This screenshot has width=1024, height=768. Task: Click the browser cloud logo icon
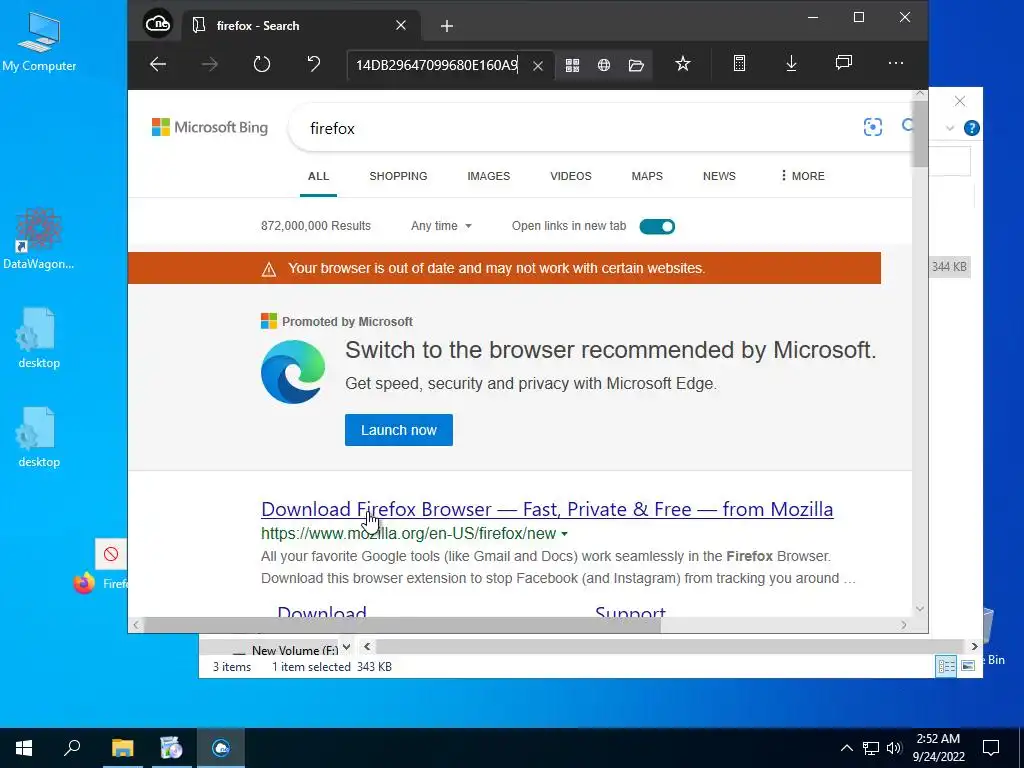click(x=157, y=25)
